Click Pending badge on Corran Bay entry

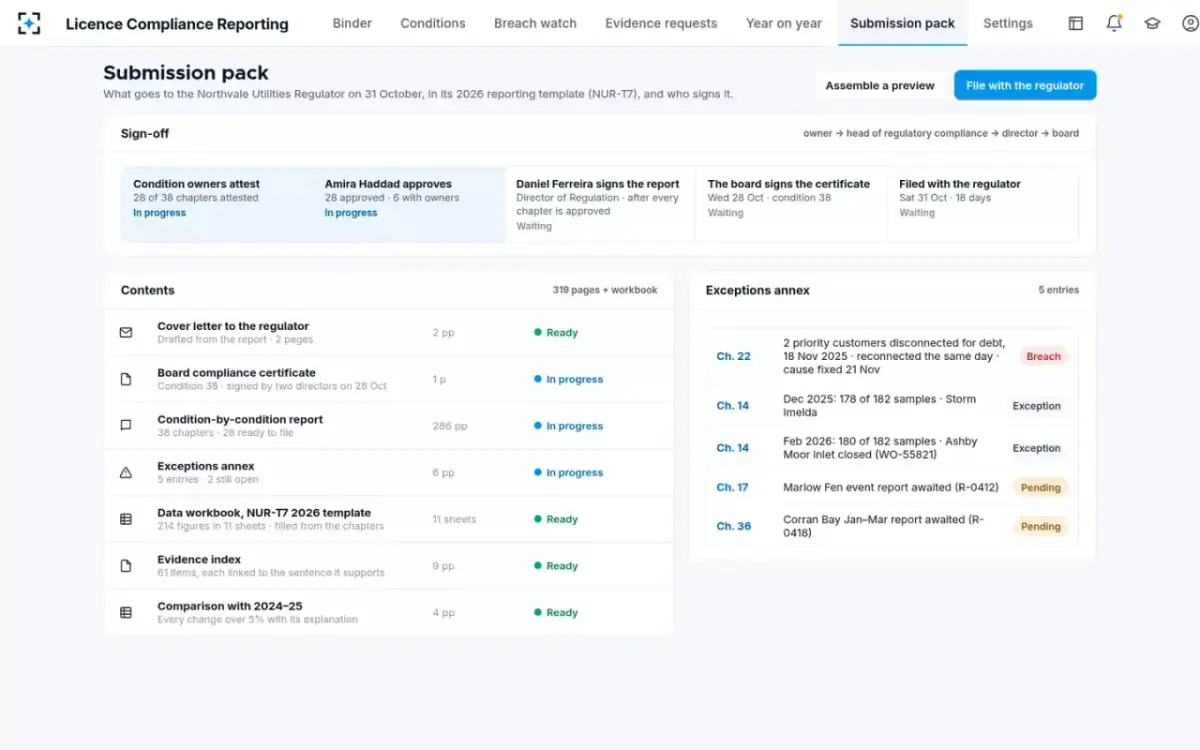point(1040,526)
